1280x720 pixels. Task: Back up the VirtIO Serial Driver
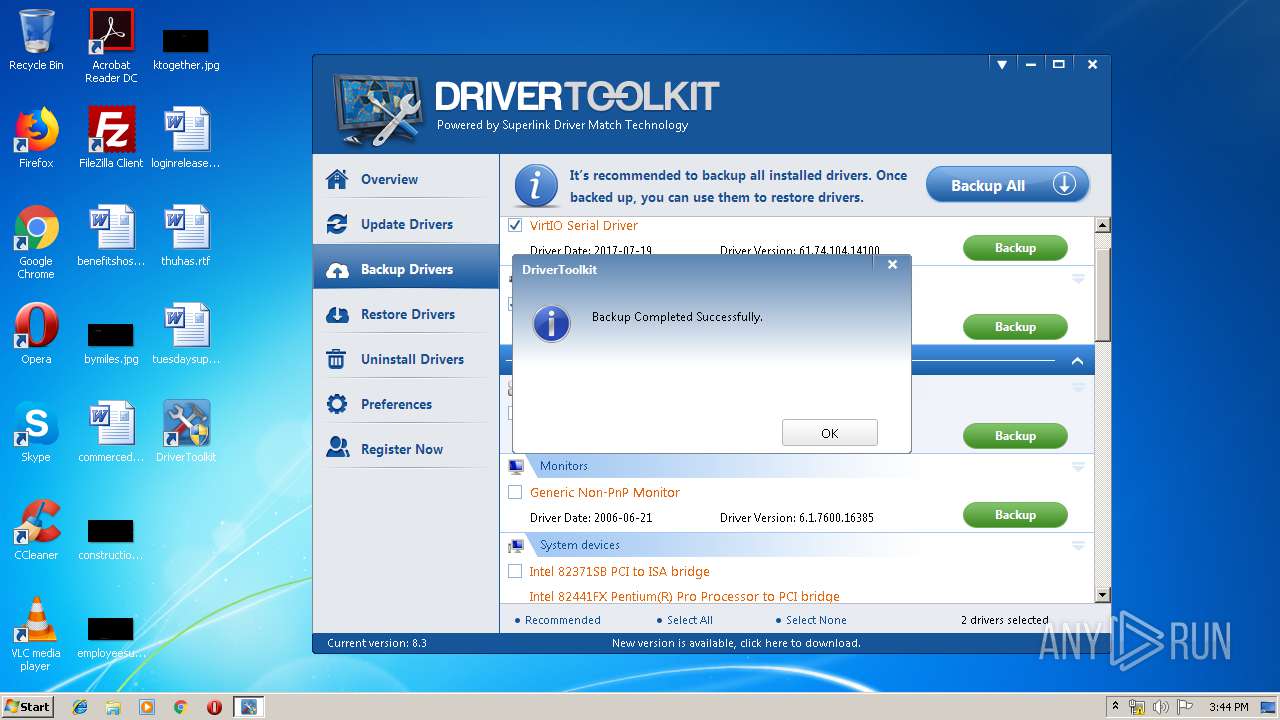tap(1015, 248)
